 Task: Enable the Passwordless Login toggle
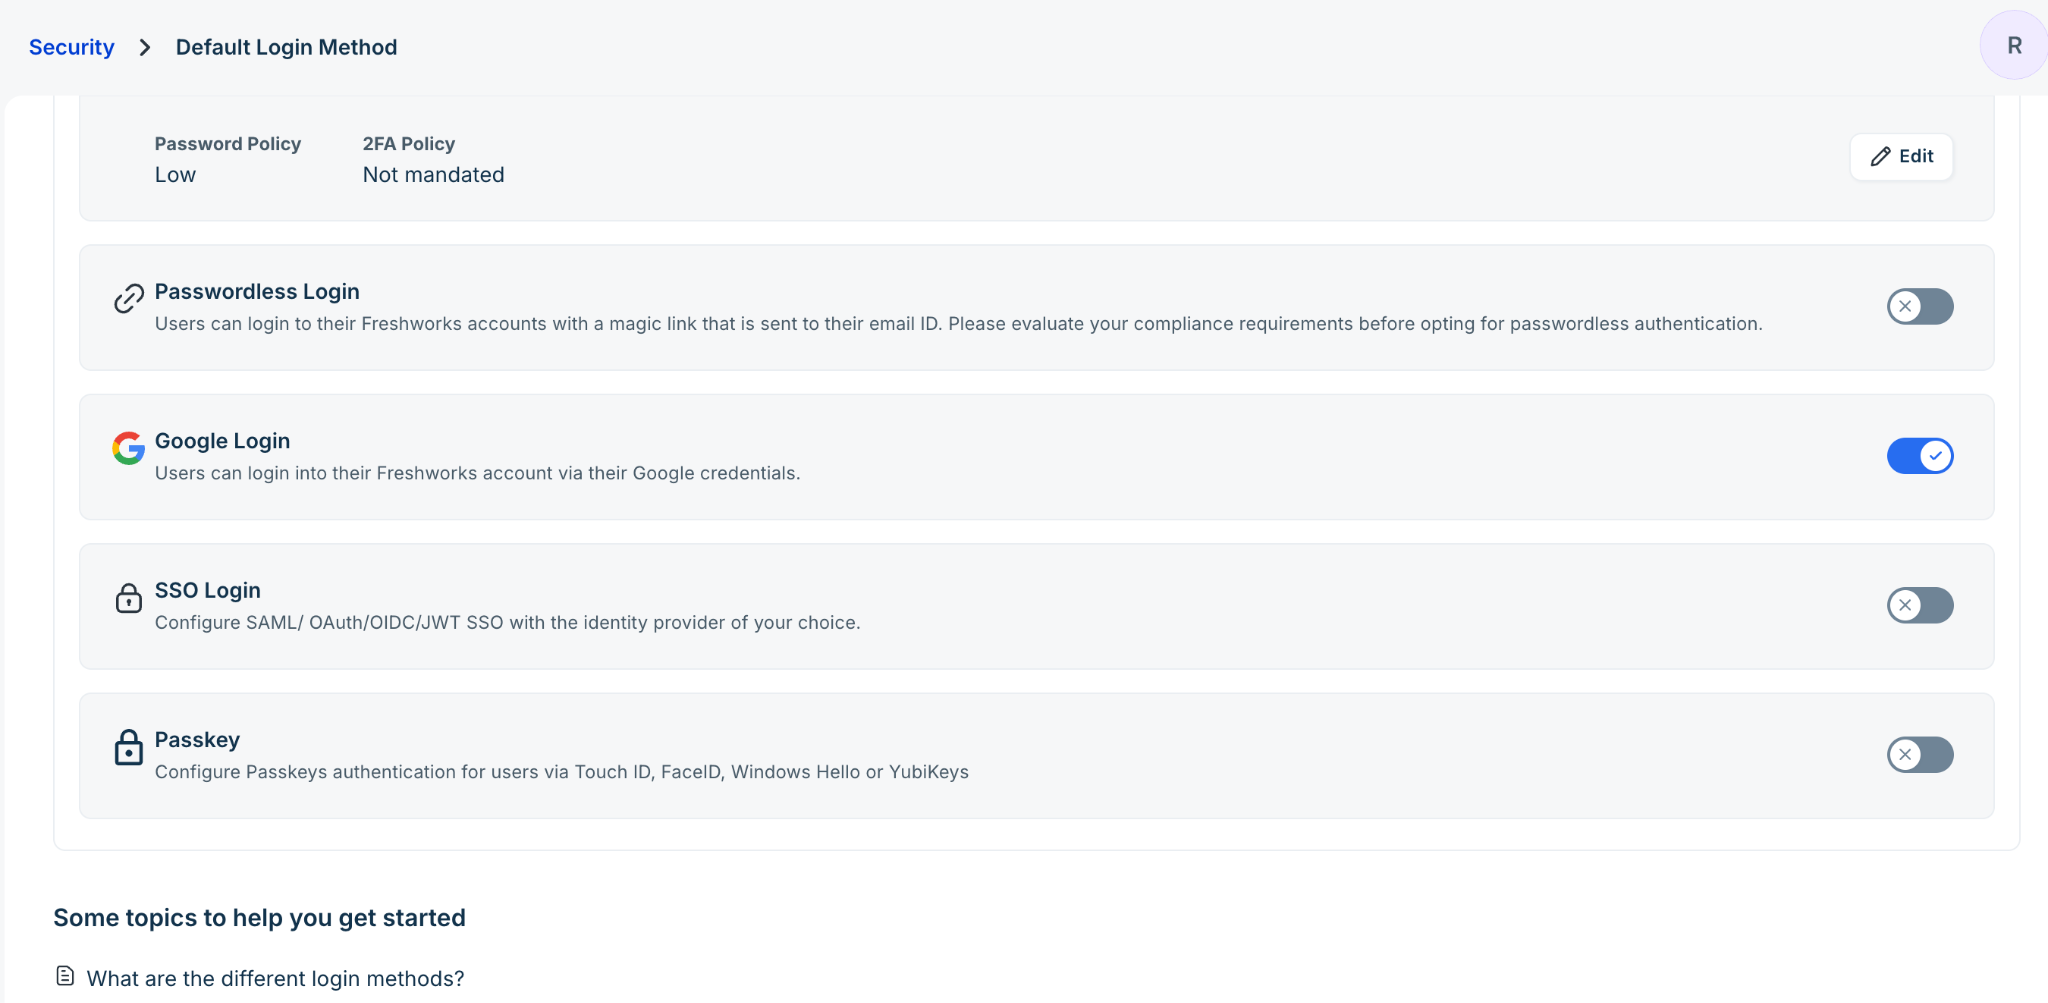1920,306
